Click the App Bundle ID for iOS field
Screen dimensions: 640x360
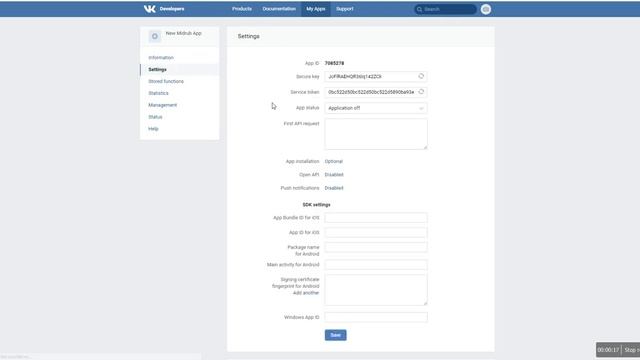(x=376, y=218)
